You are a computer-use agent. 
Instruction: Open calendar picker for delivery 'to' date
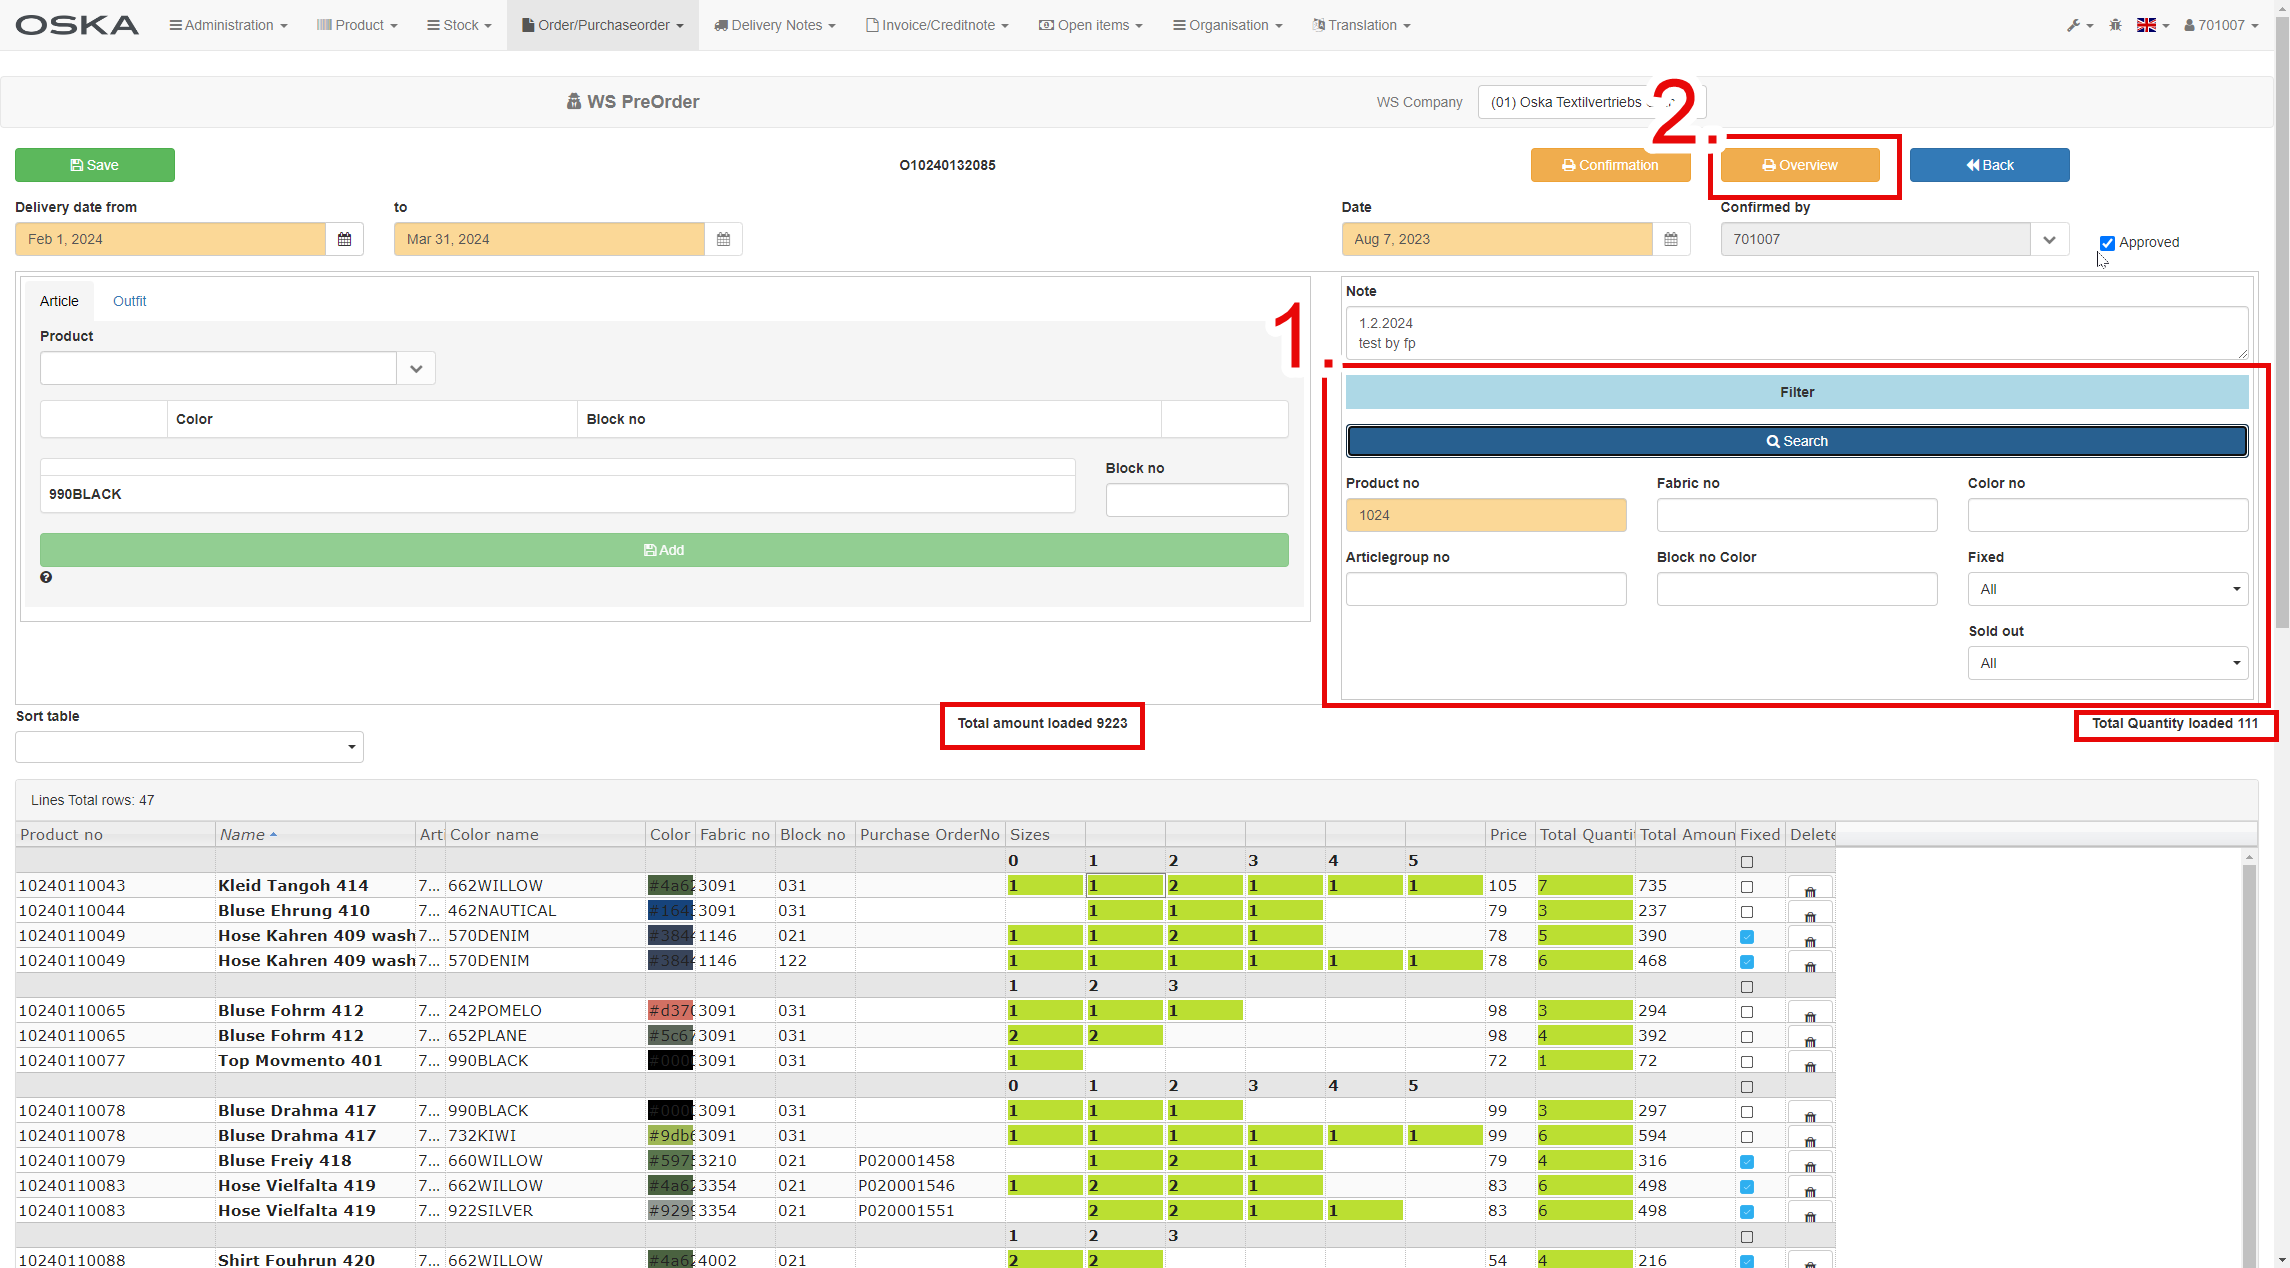click(x=723, y=239)
